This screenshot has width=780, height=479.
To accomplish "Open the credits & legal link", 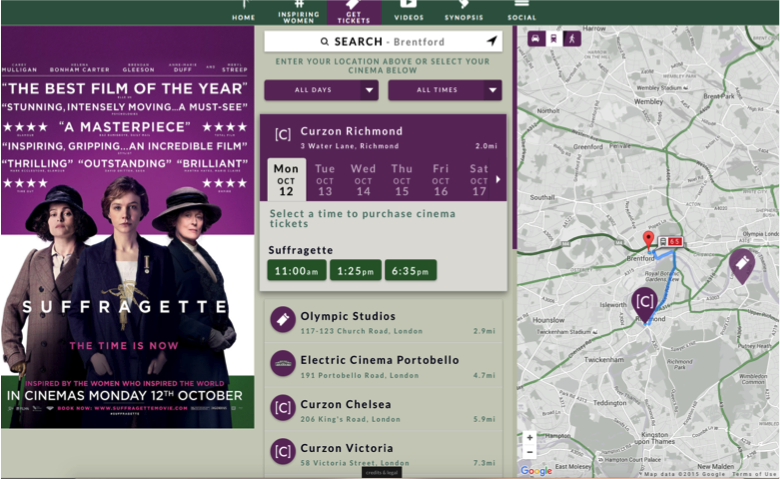I will (x=382, y=473).
